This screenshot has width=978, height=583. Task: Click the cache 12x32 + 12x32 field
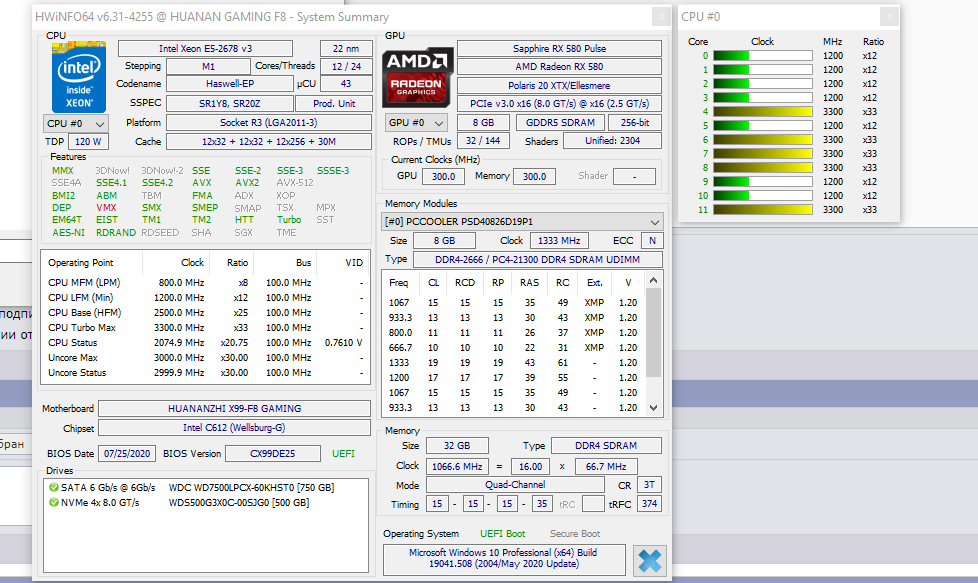point(269,142)
